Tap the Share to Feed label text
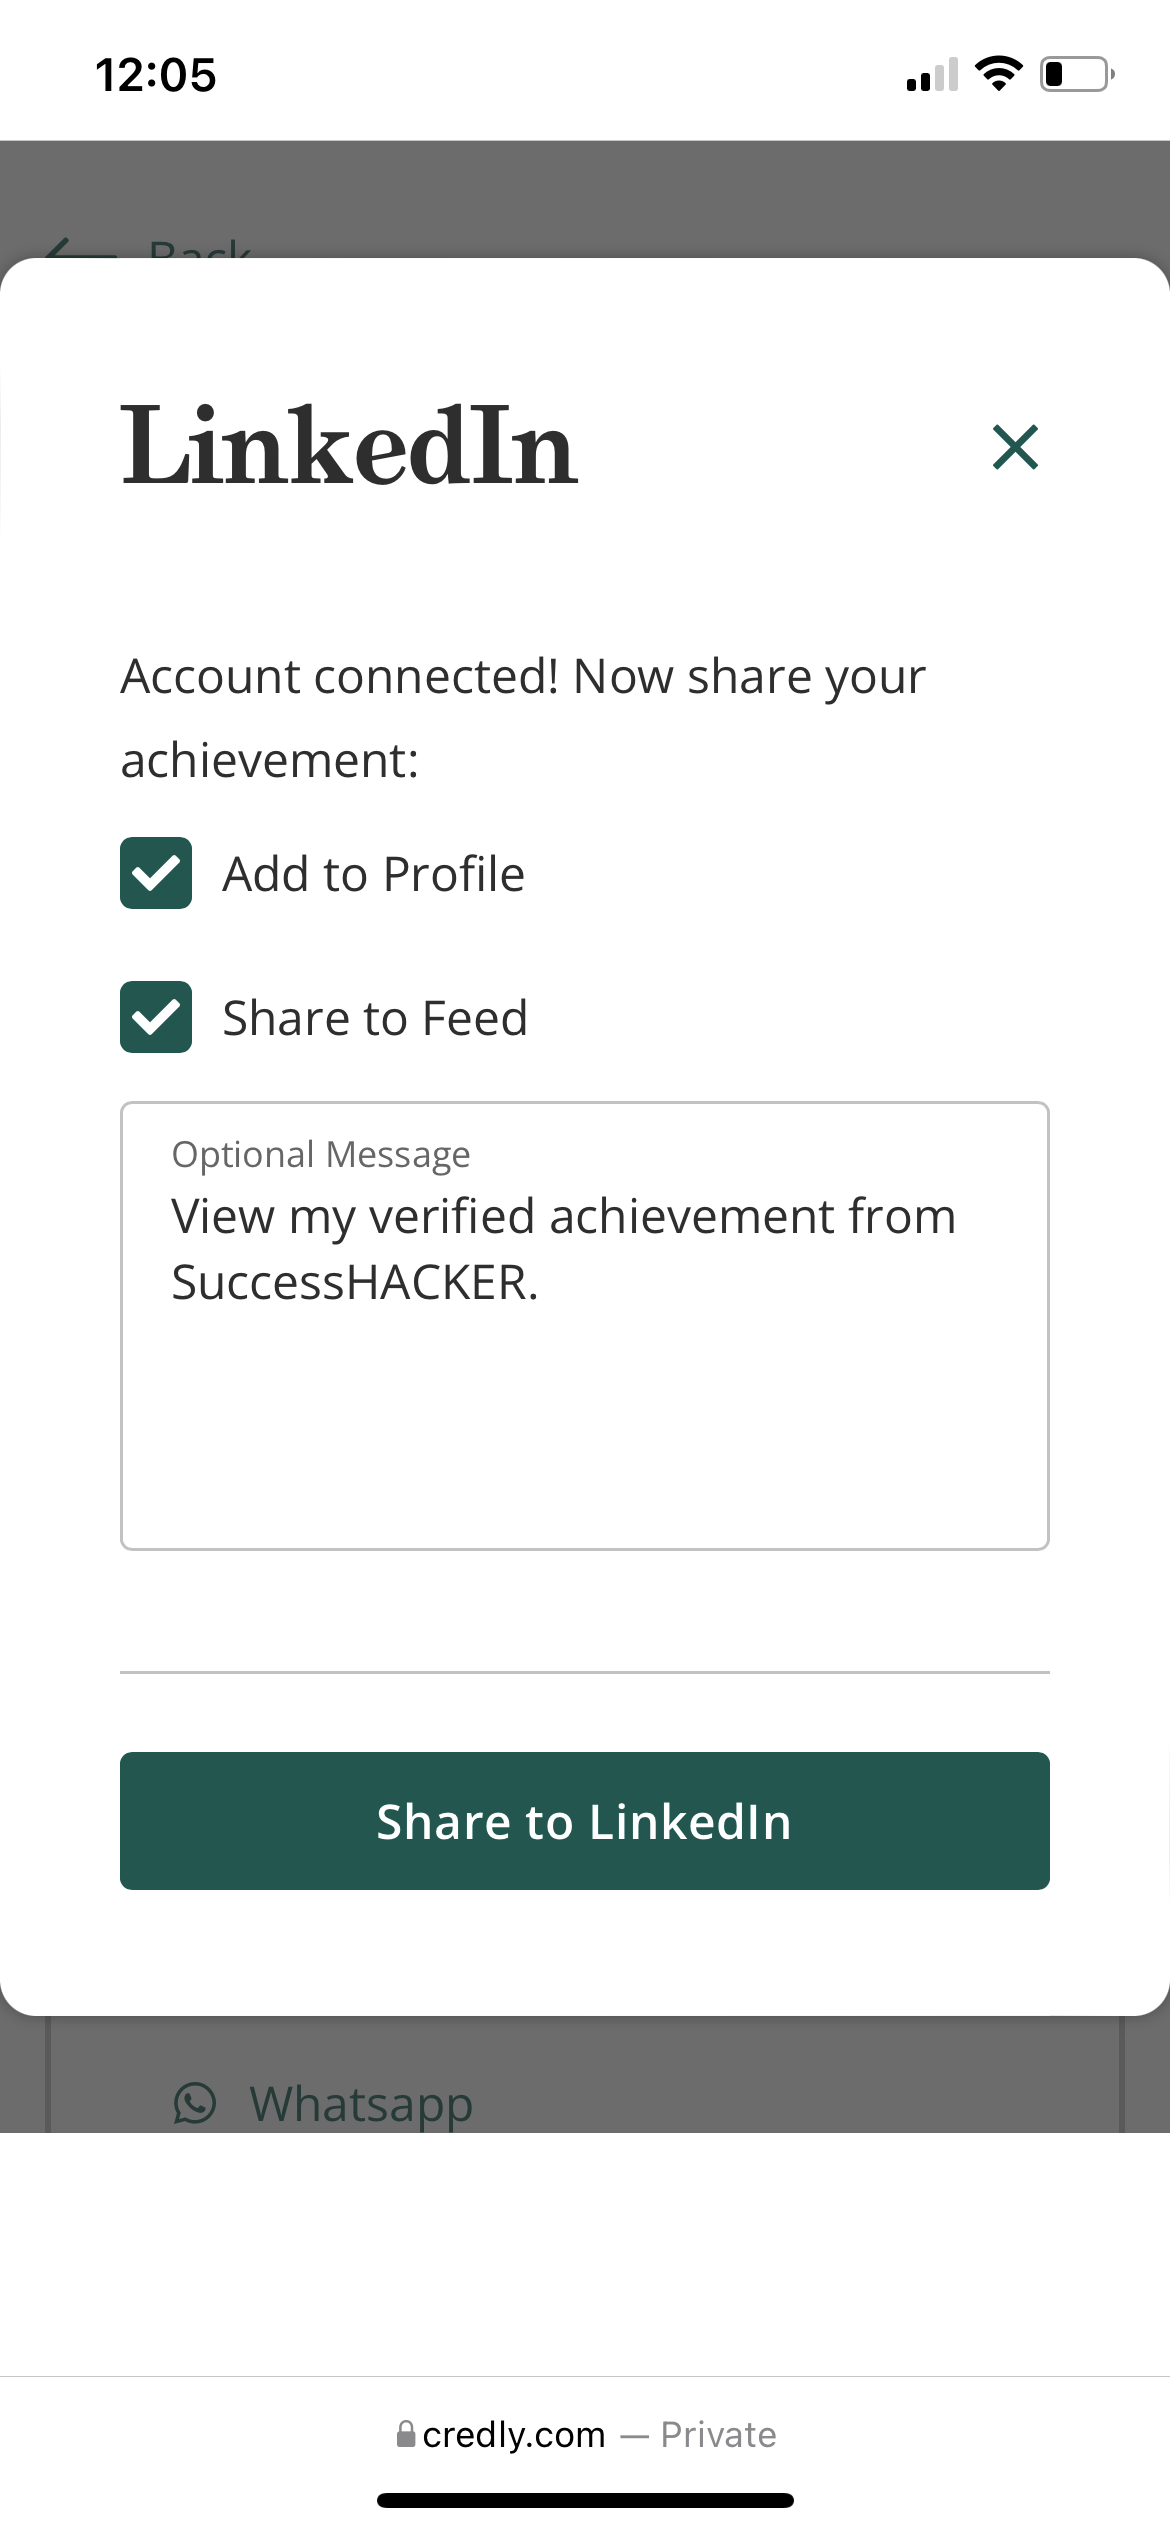Viewport: 1170px width, 2532px height. 375,1018
